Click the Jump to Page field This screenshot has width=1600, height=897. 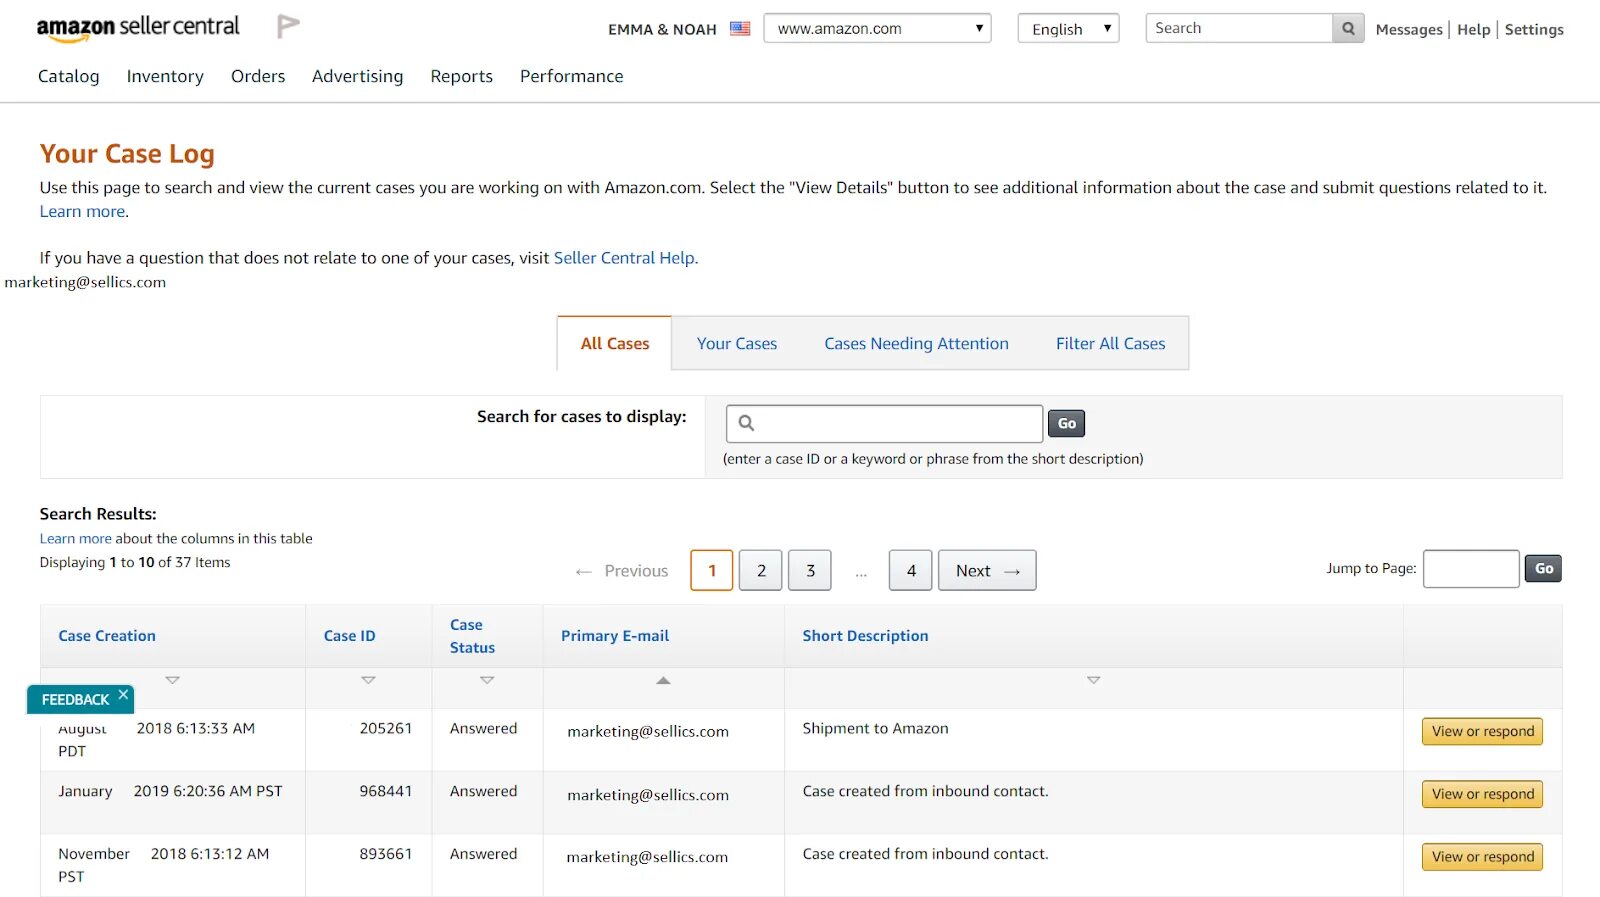coord(1471,569)
